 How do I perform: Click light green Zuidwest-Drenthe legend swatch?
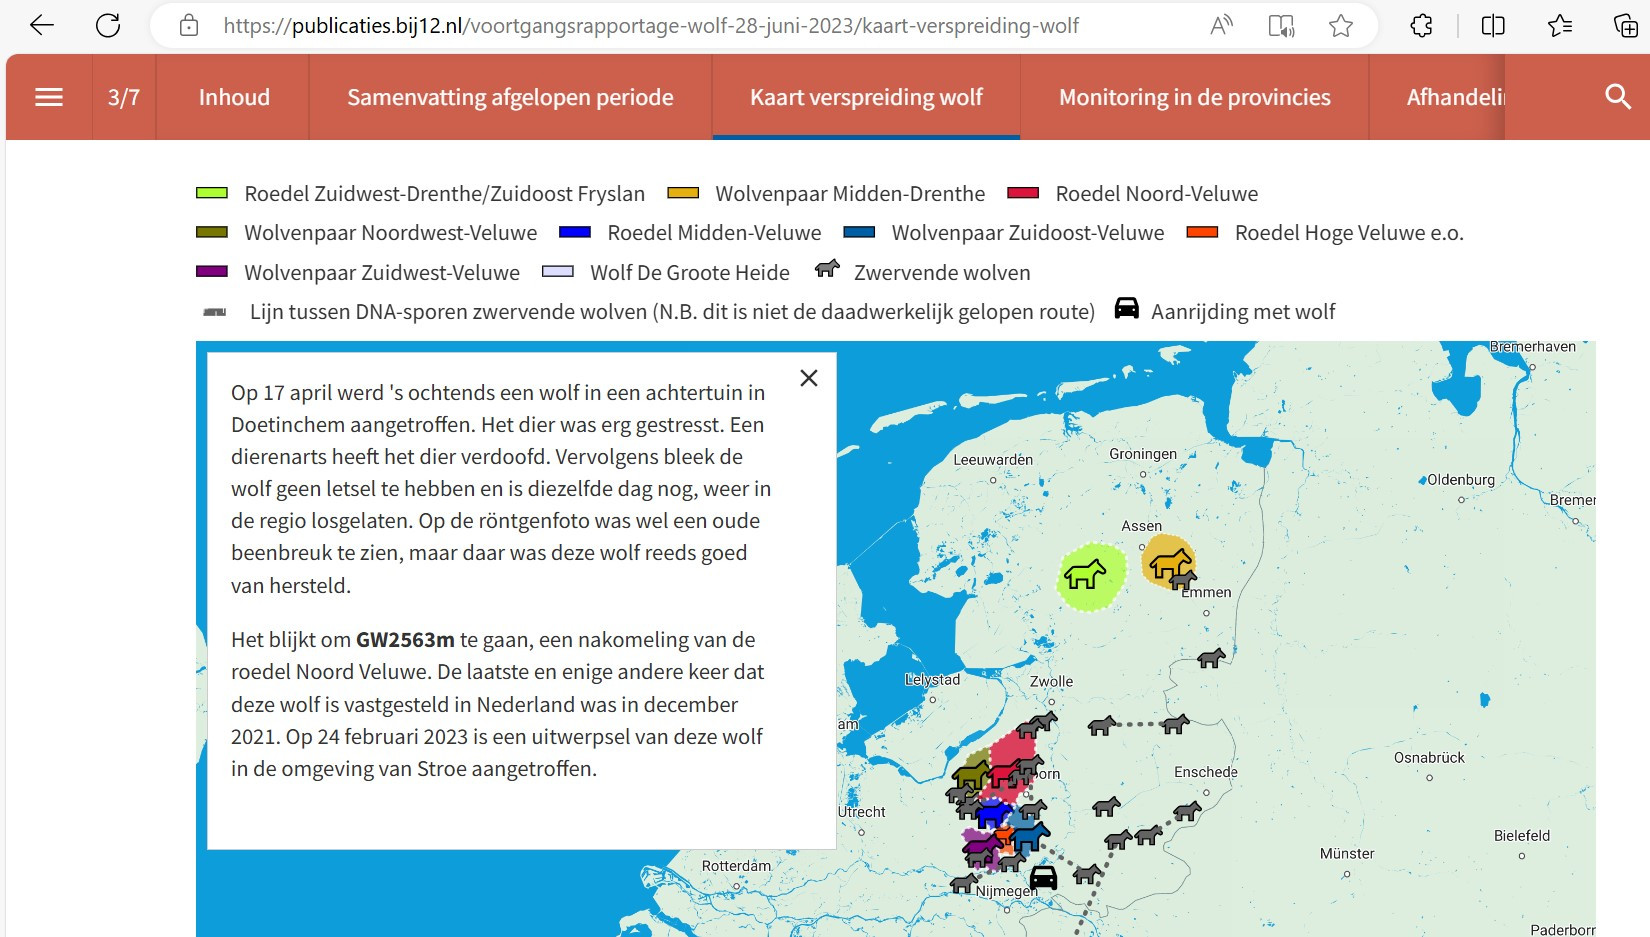(212, 193)
